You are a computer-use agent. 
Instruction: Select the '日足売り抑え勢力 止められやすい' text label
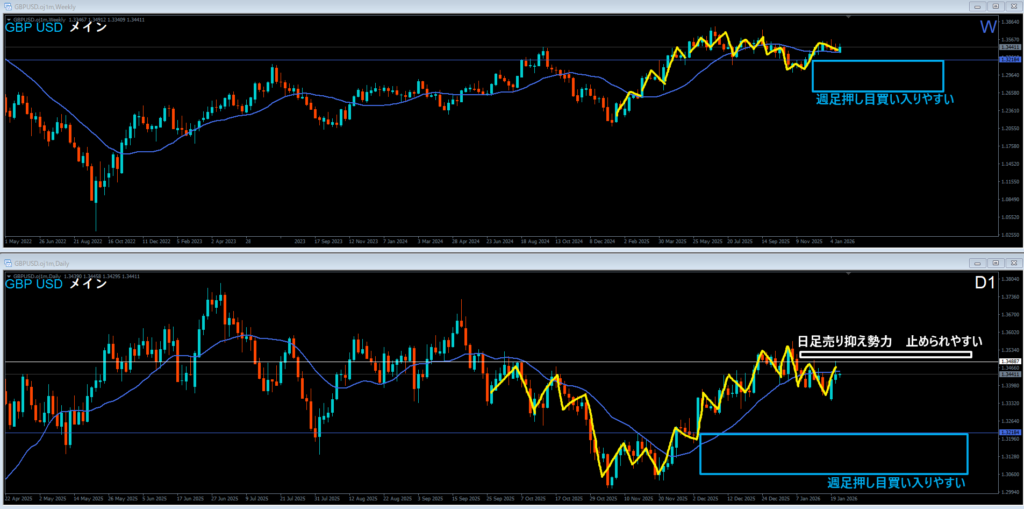(x=890, y=342)
